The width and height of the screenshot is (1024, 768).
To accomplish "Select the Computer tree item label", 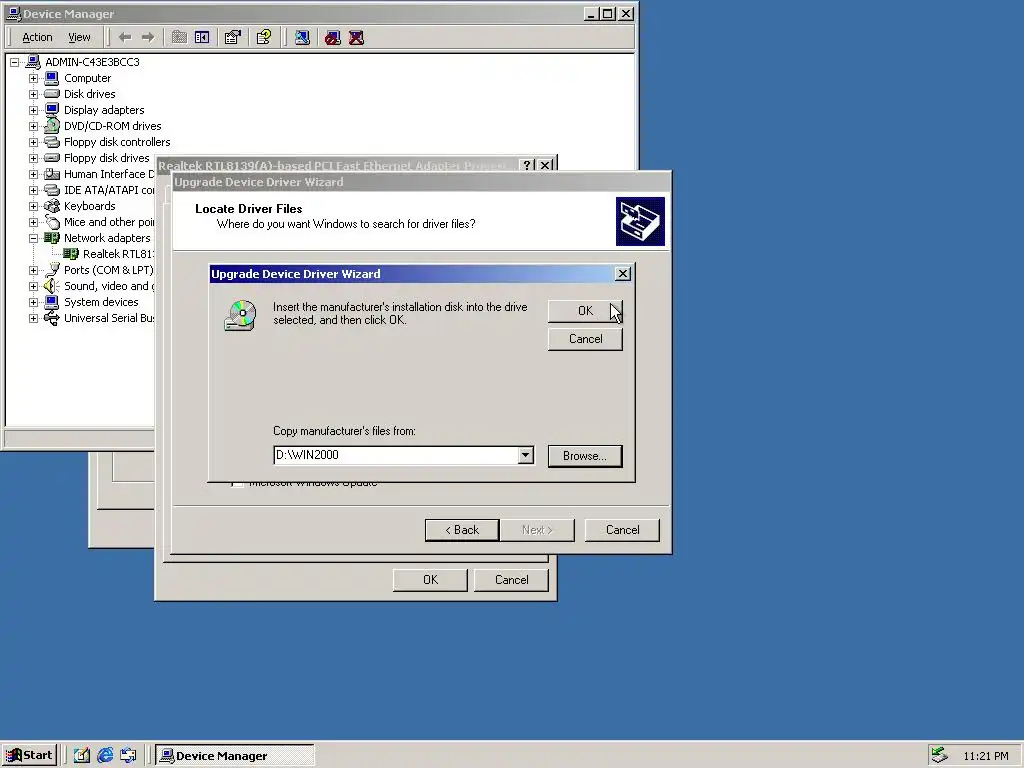I will point(88,78).
